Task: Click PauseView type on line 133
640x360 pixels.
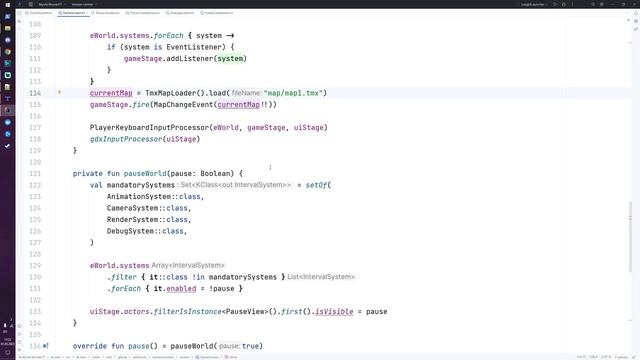Action: click(245, 311)
